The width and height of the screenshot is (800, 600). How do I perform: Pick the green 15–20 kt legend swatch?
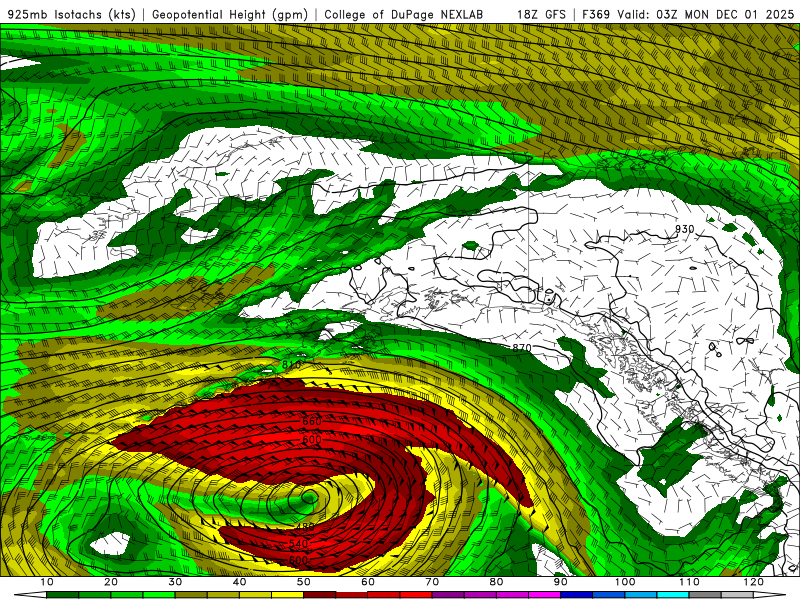click(x=94, y=595)
